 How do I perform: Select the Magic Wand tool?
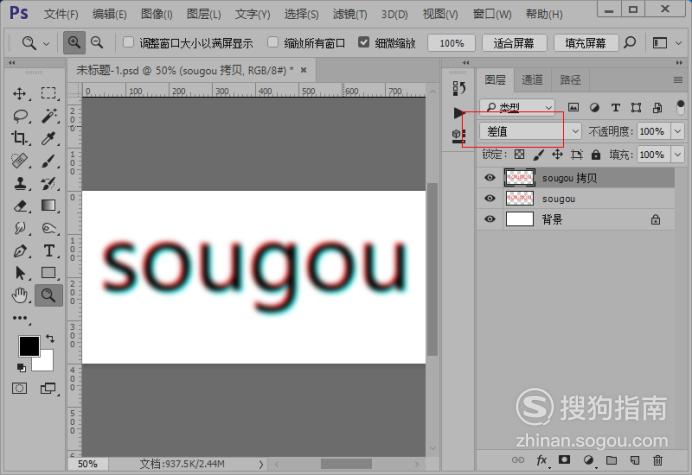(49, 116)
